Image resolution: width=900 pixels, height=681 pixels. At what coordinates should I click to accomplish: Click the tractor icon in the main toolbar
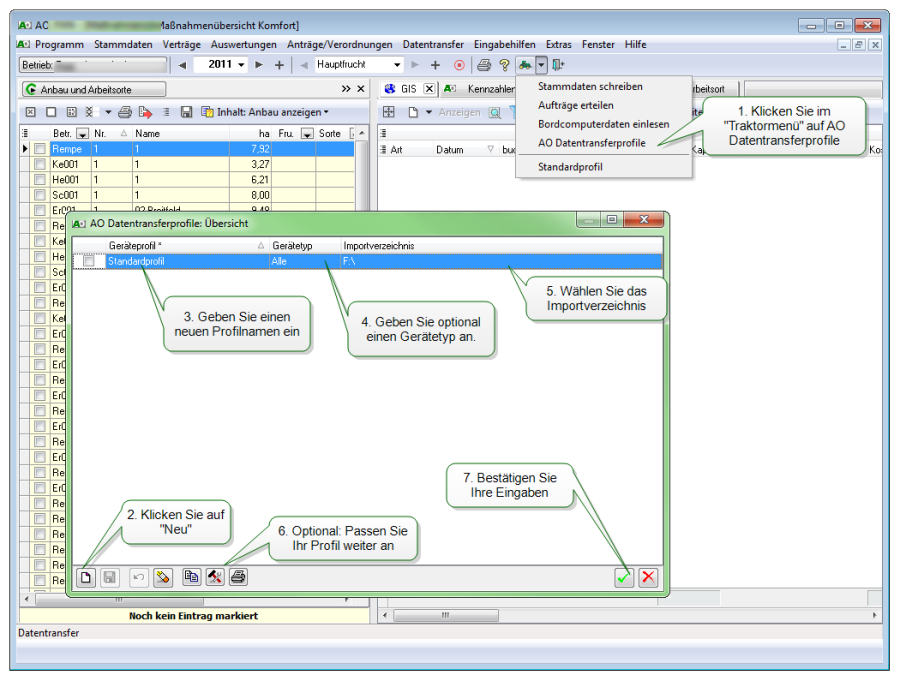(525, 65)
